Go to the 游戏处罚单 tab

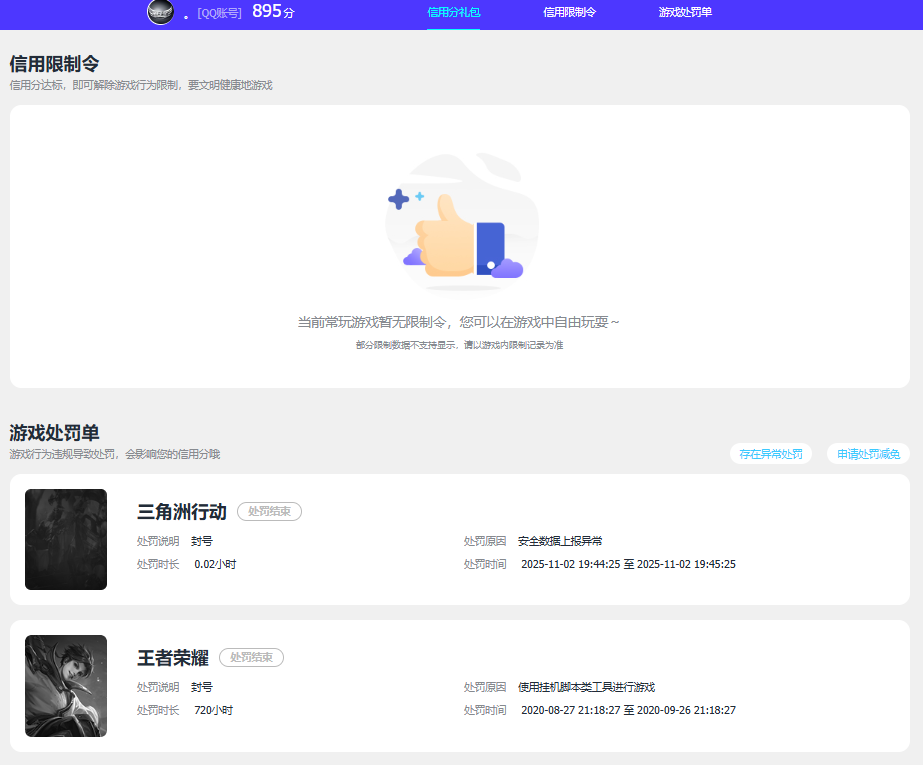(685, 12)
